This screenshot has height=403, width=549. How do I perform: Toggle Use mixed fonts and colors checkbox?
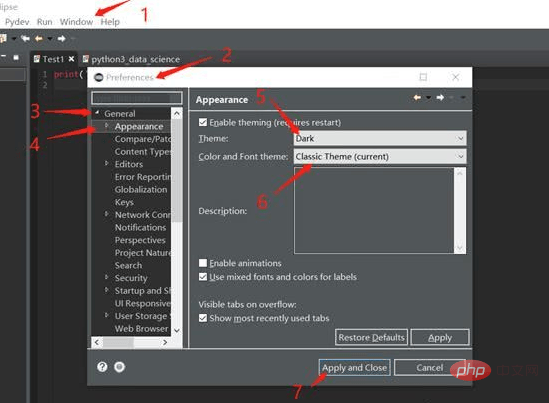[x=203, y=277]
